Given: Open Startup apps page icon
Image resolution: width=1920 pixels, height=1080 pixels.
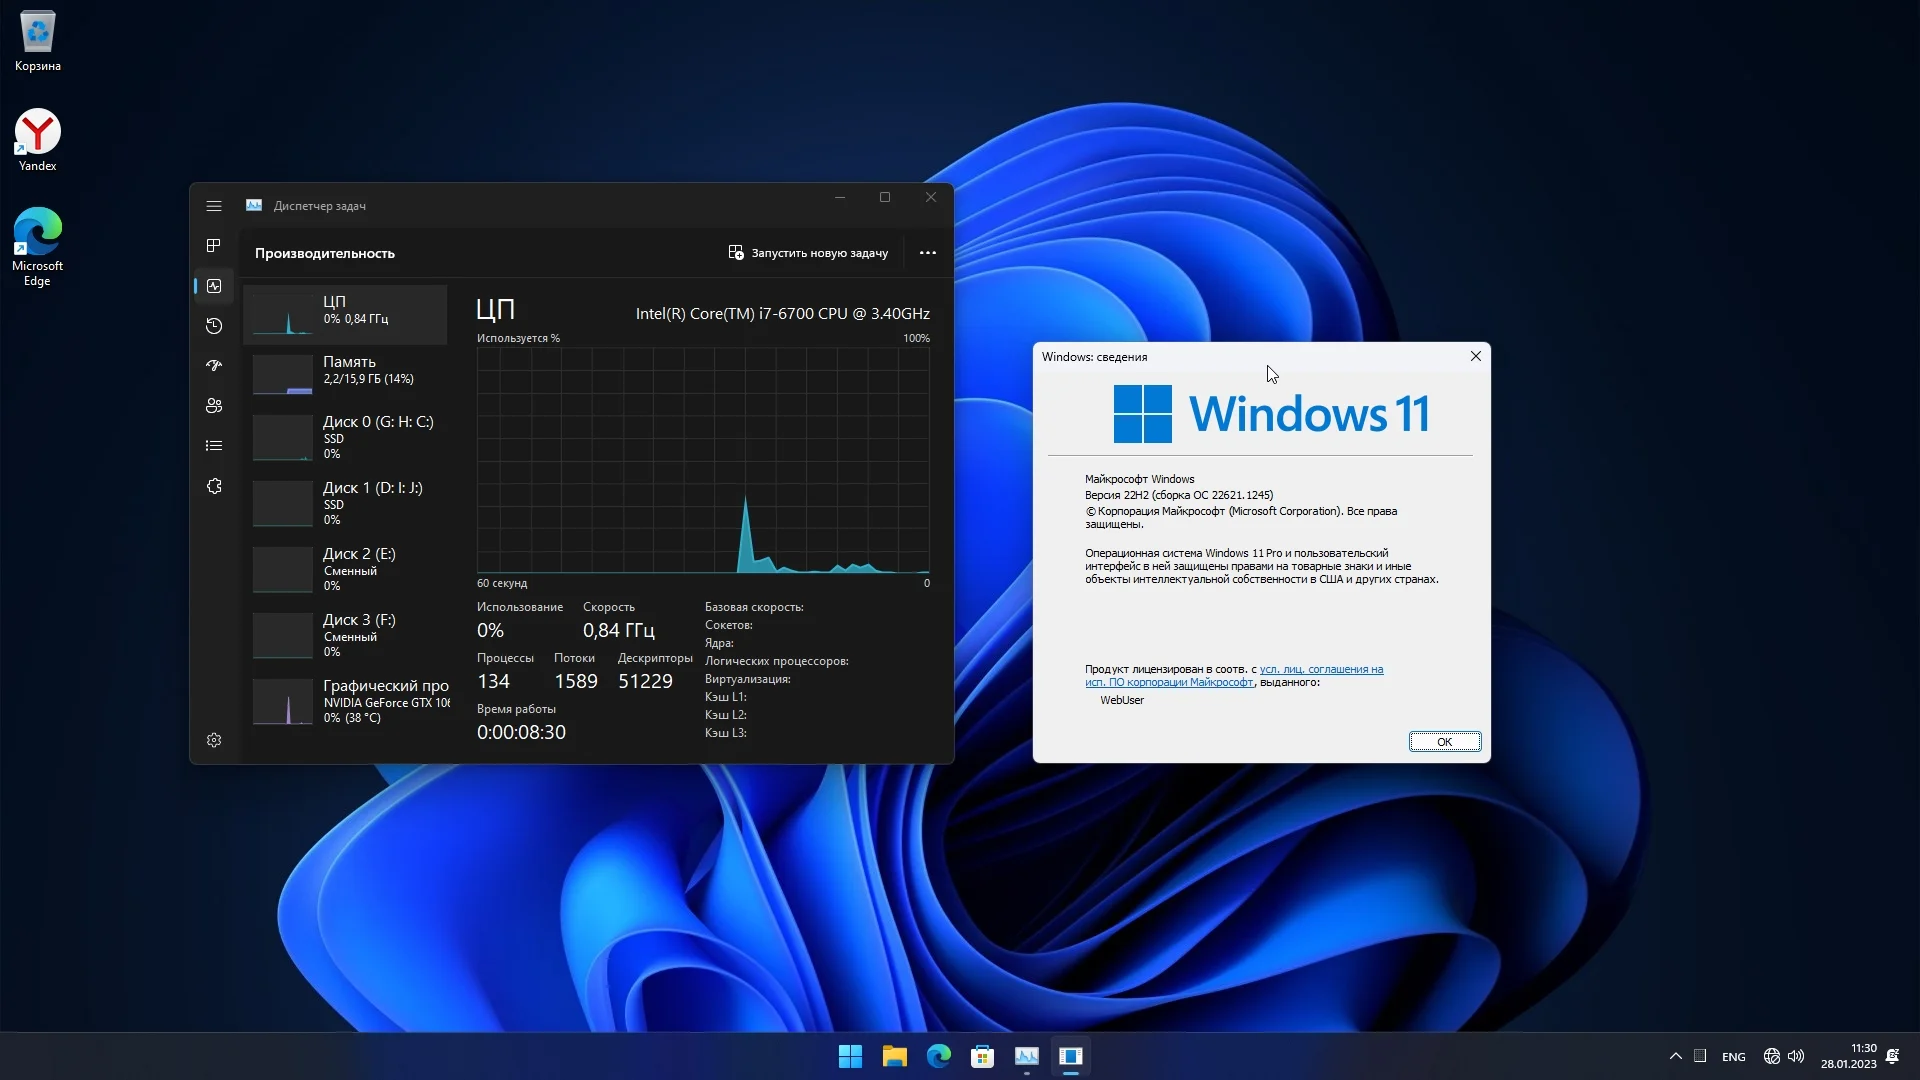Looking at the screenshot, I should pos(214,366).
